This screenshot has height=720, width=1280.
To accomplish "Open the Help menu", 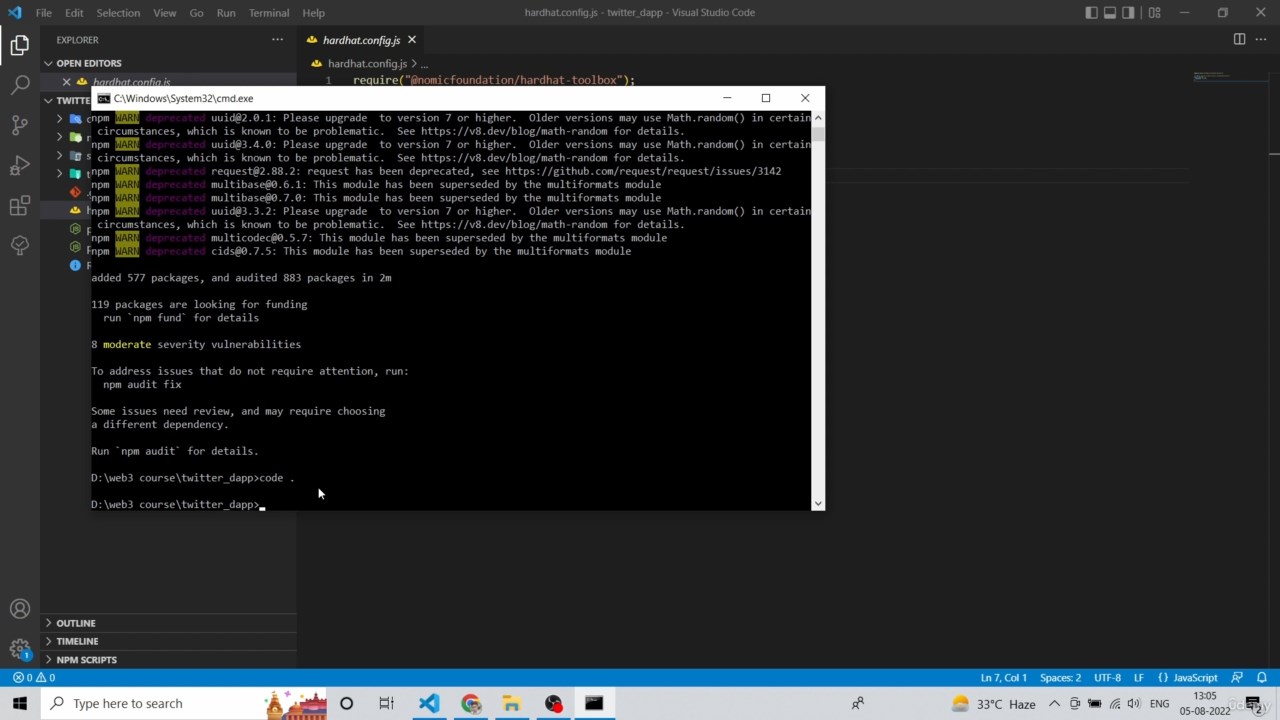I will click(x=313, y=13).
